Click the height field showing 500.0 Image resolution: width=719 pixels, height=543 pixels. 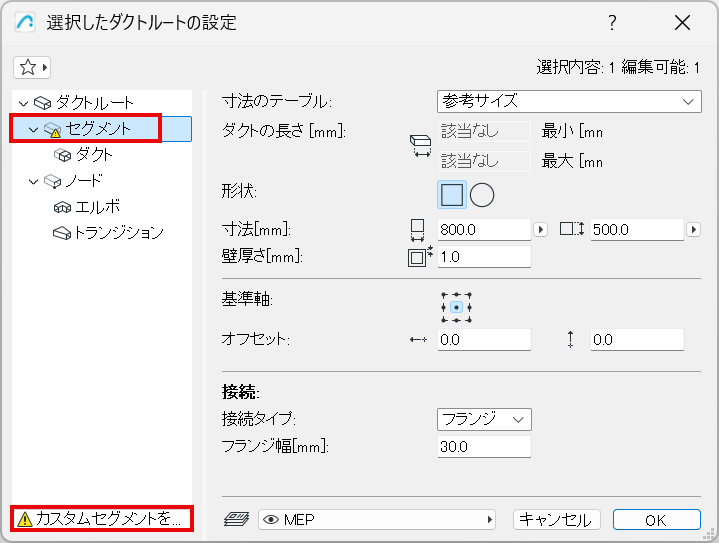637,229
